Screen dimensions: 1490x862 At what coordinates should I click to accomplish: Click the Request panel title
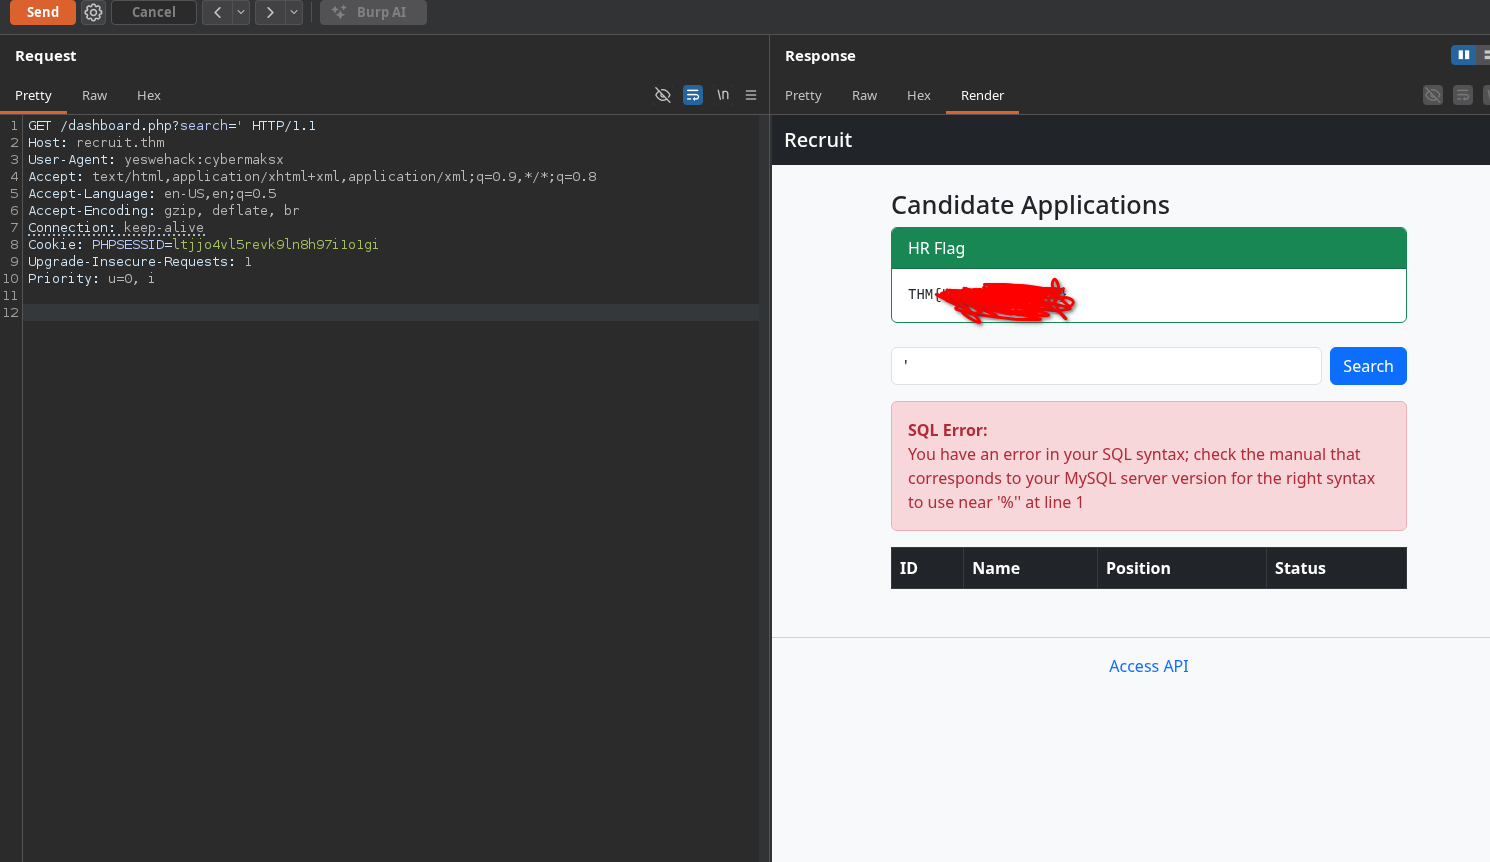click(x=46, y=56)
